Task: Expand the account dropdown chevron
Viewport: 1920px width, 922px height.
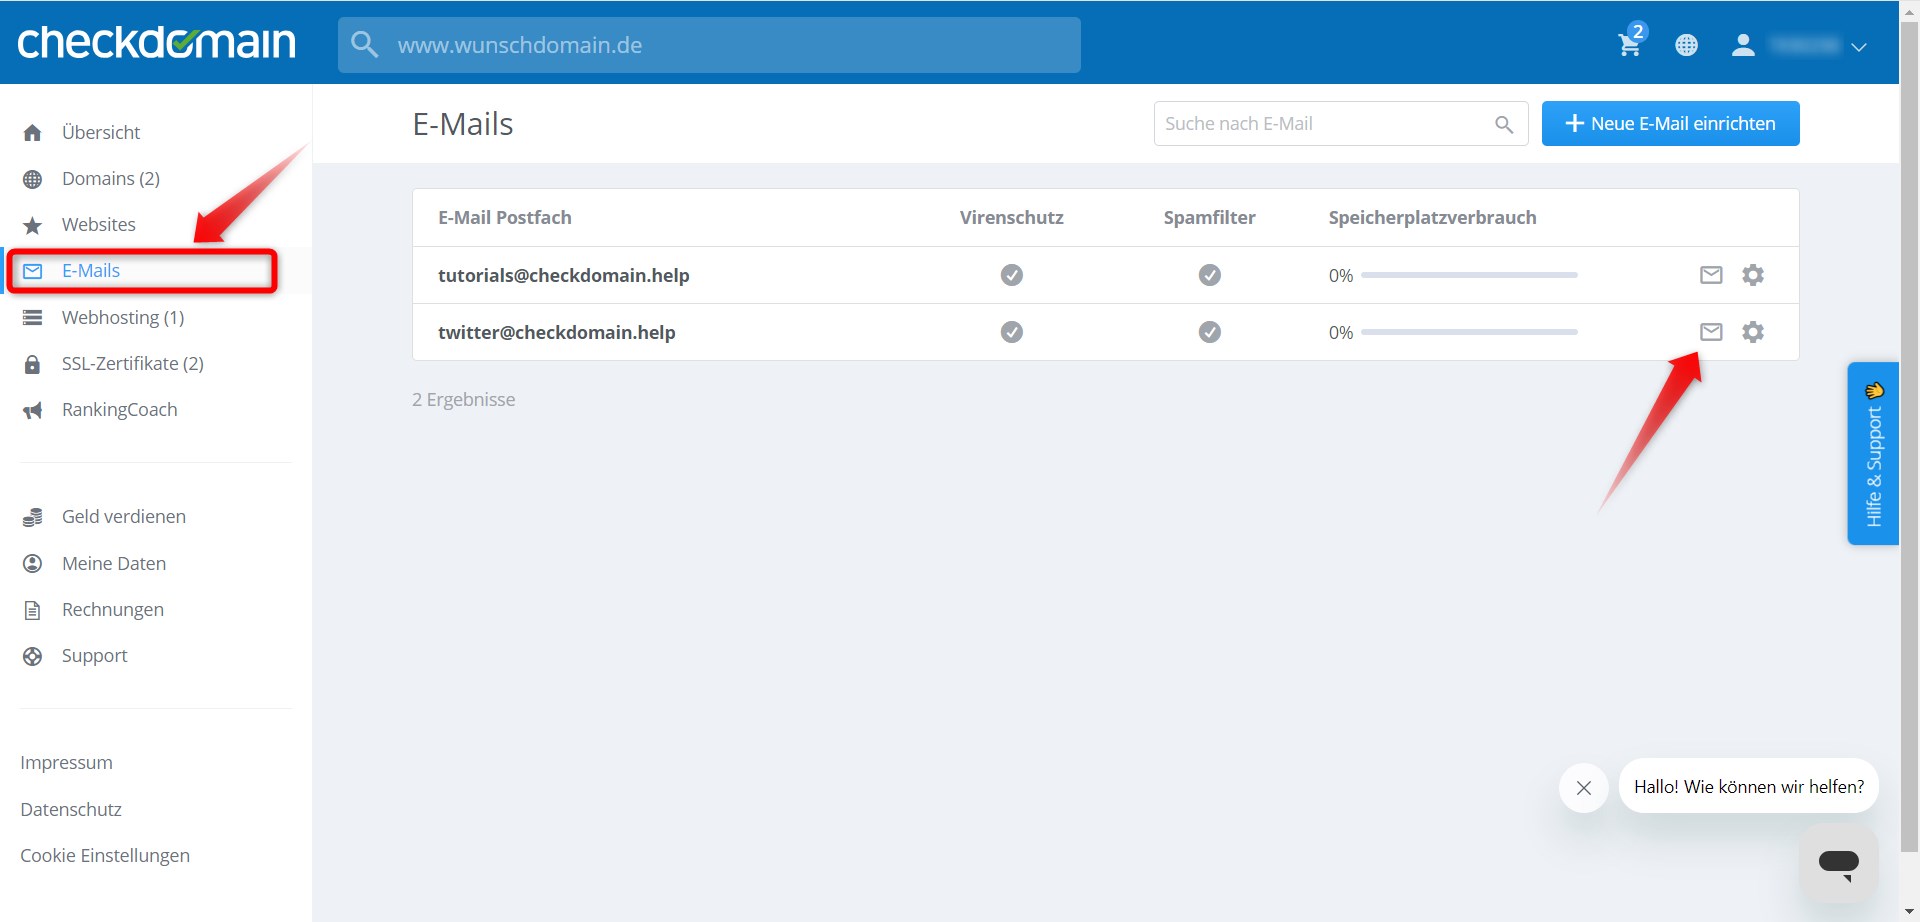Action: pos(1859,47)
